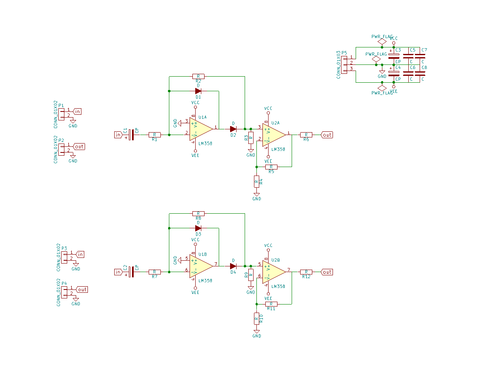
Task: Select resistor R5 under U2A
Action: point(271,167)
